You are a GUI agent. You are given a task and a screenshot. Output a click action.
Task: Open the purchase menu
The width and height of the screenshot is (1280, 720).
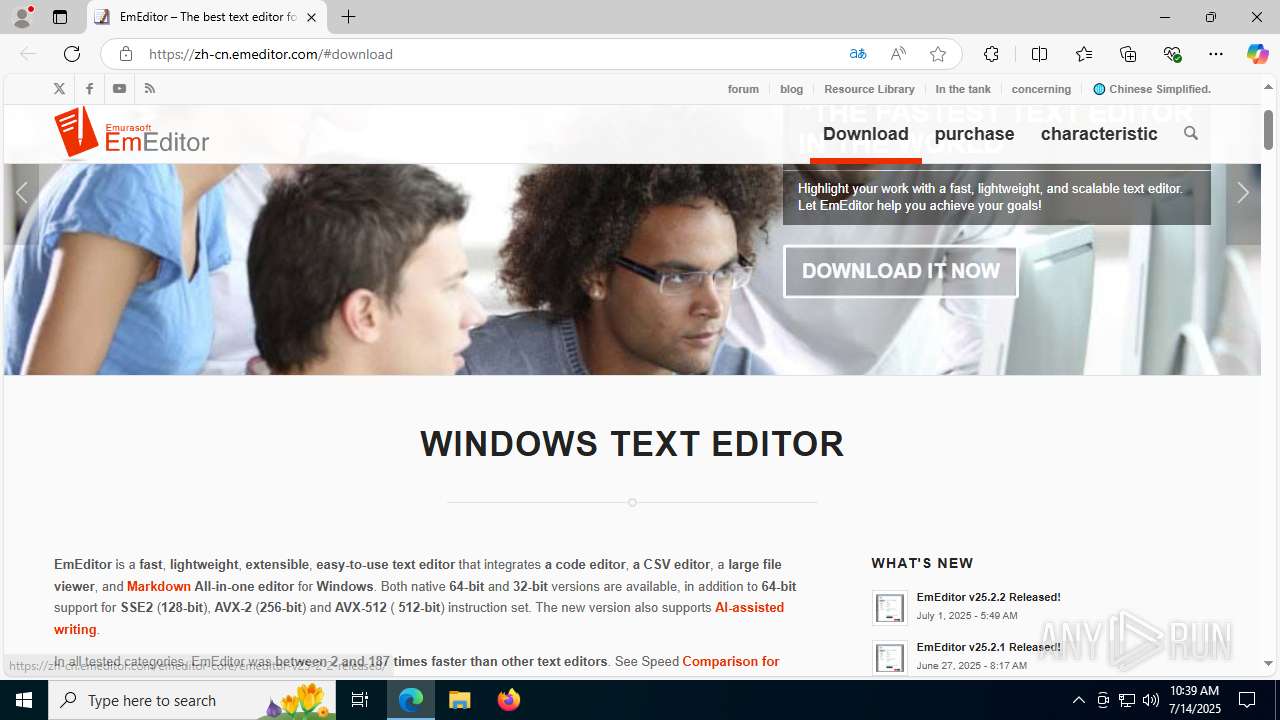point(974,134)
